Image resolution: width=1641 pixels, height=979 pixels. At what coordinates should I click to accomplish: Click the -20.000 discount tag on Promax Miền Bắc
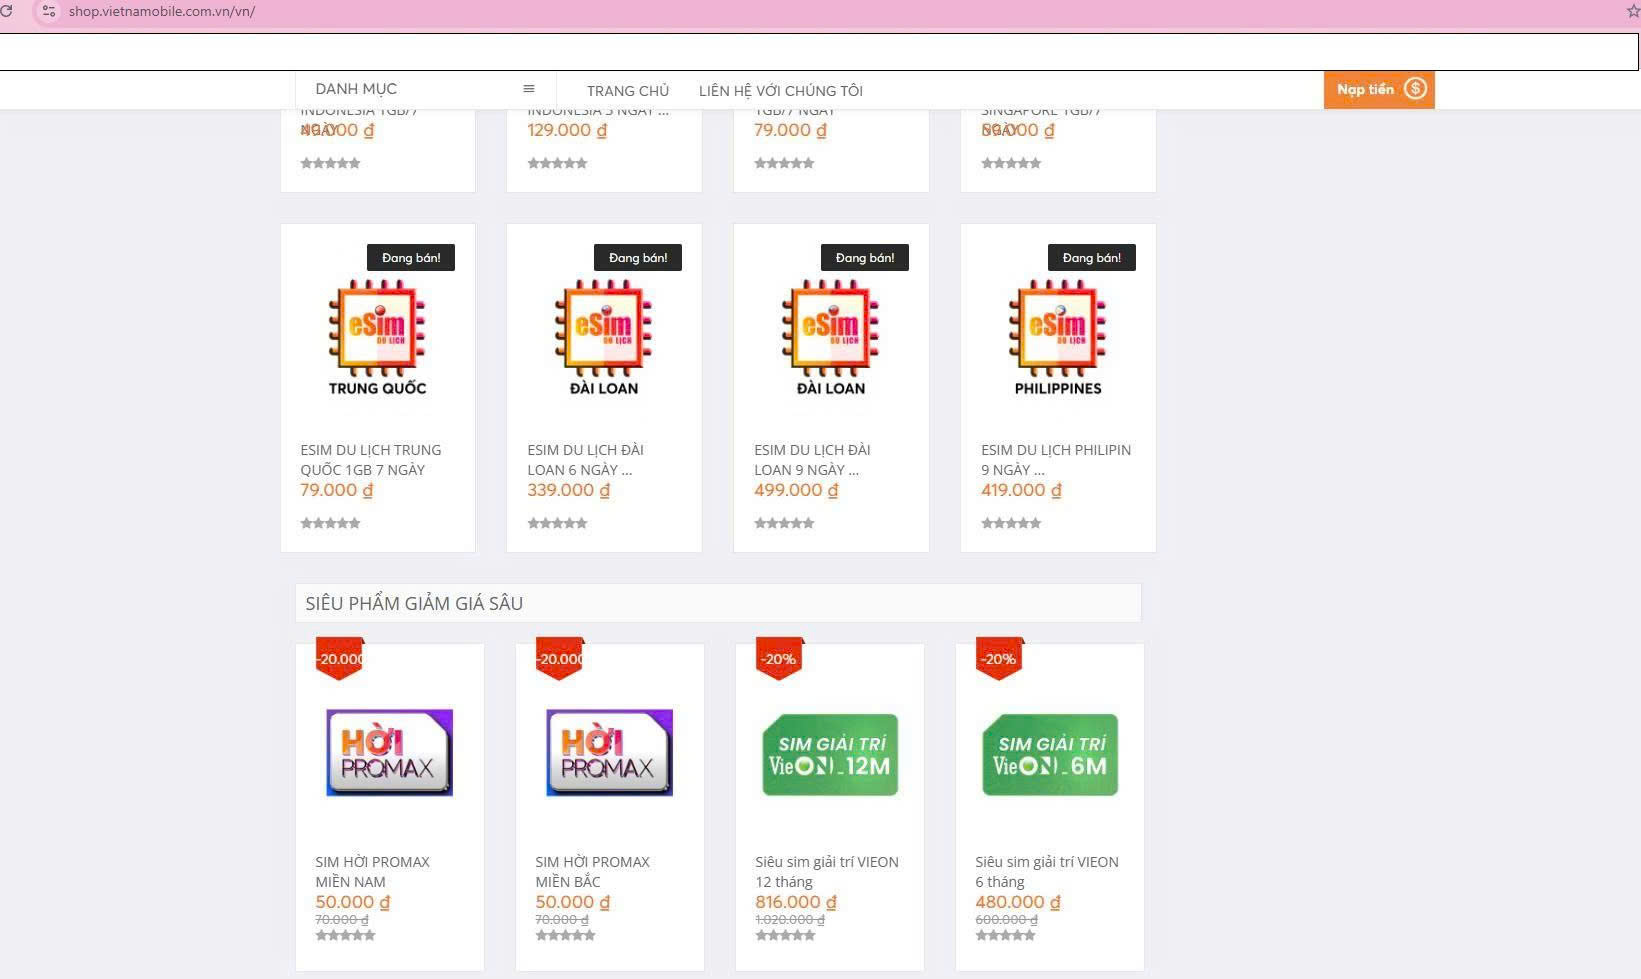560,659
